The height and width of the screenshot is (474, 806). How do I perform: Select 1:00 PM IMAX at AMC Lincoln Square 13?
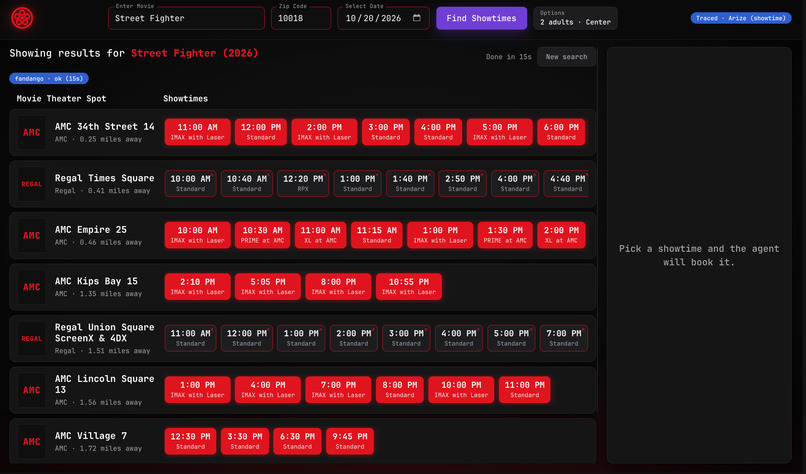tap(197, 390)
